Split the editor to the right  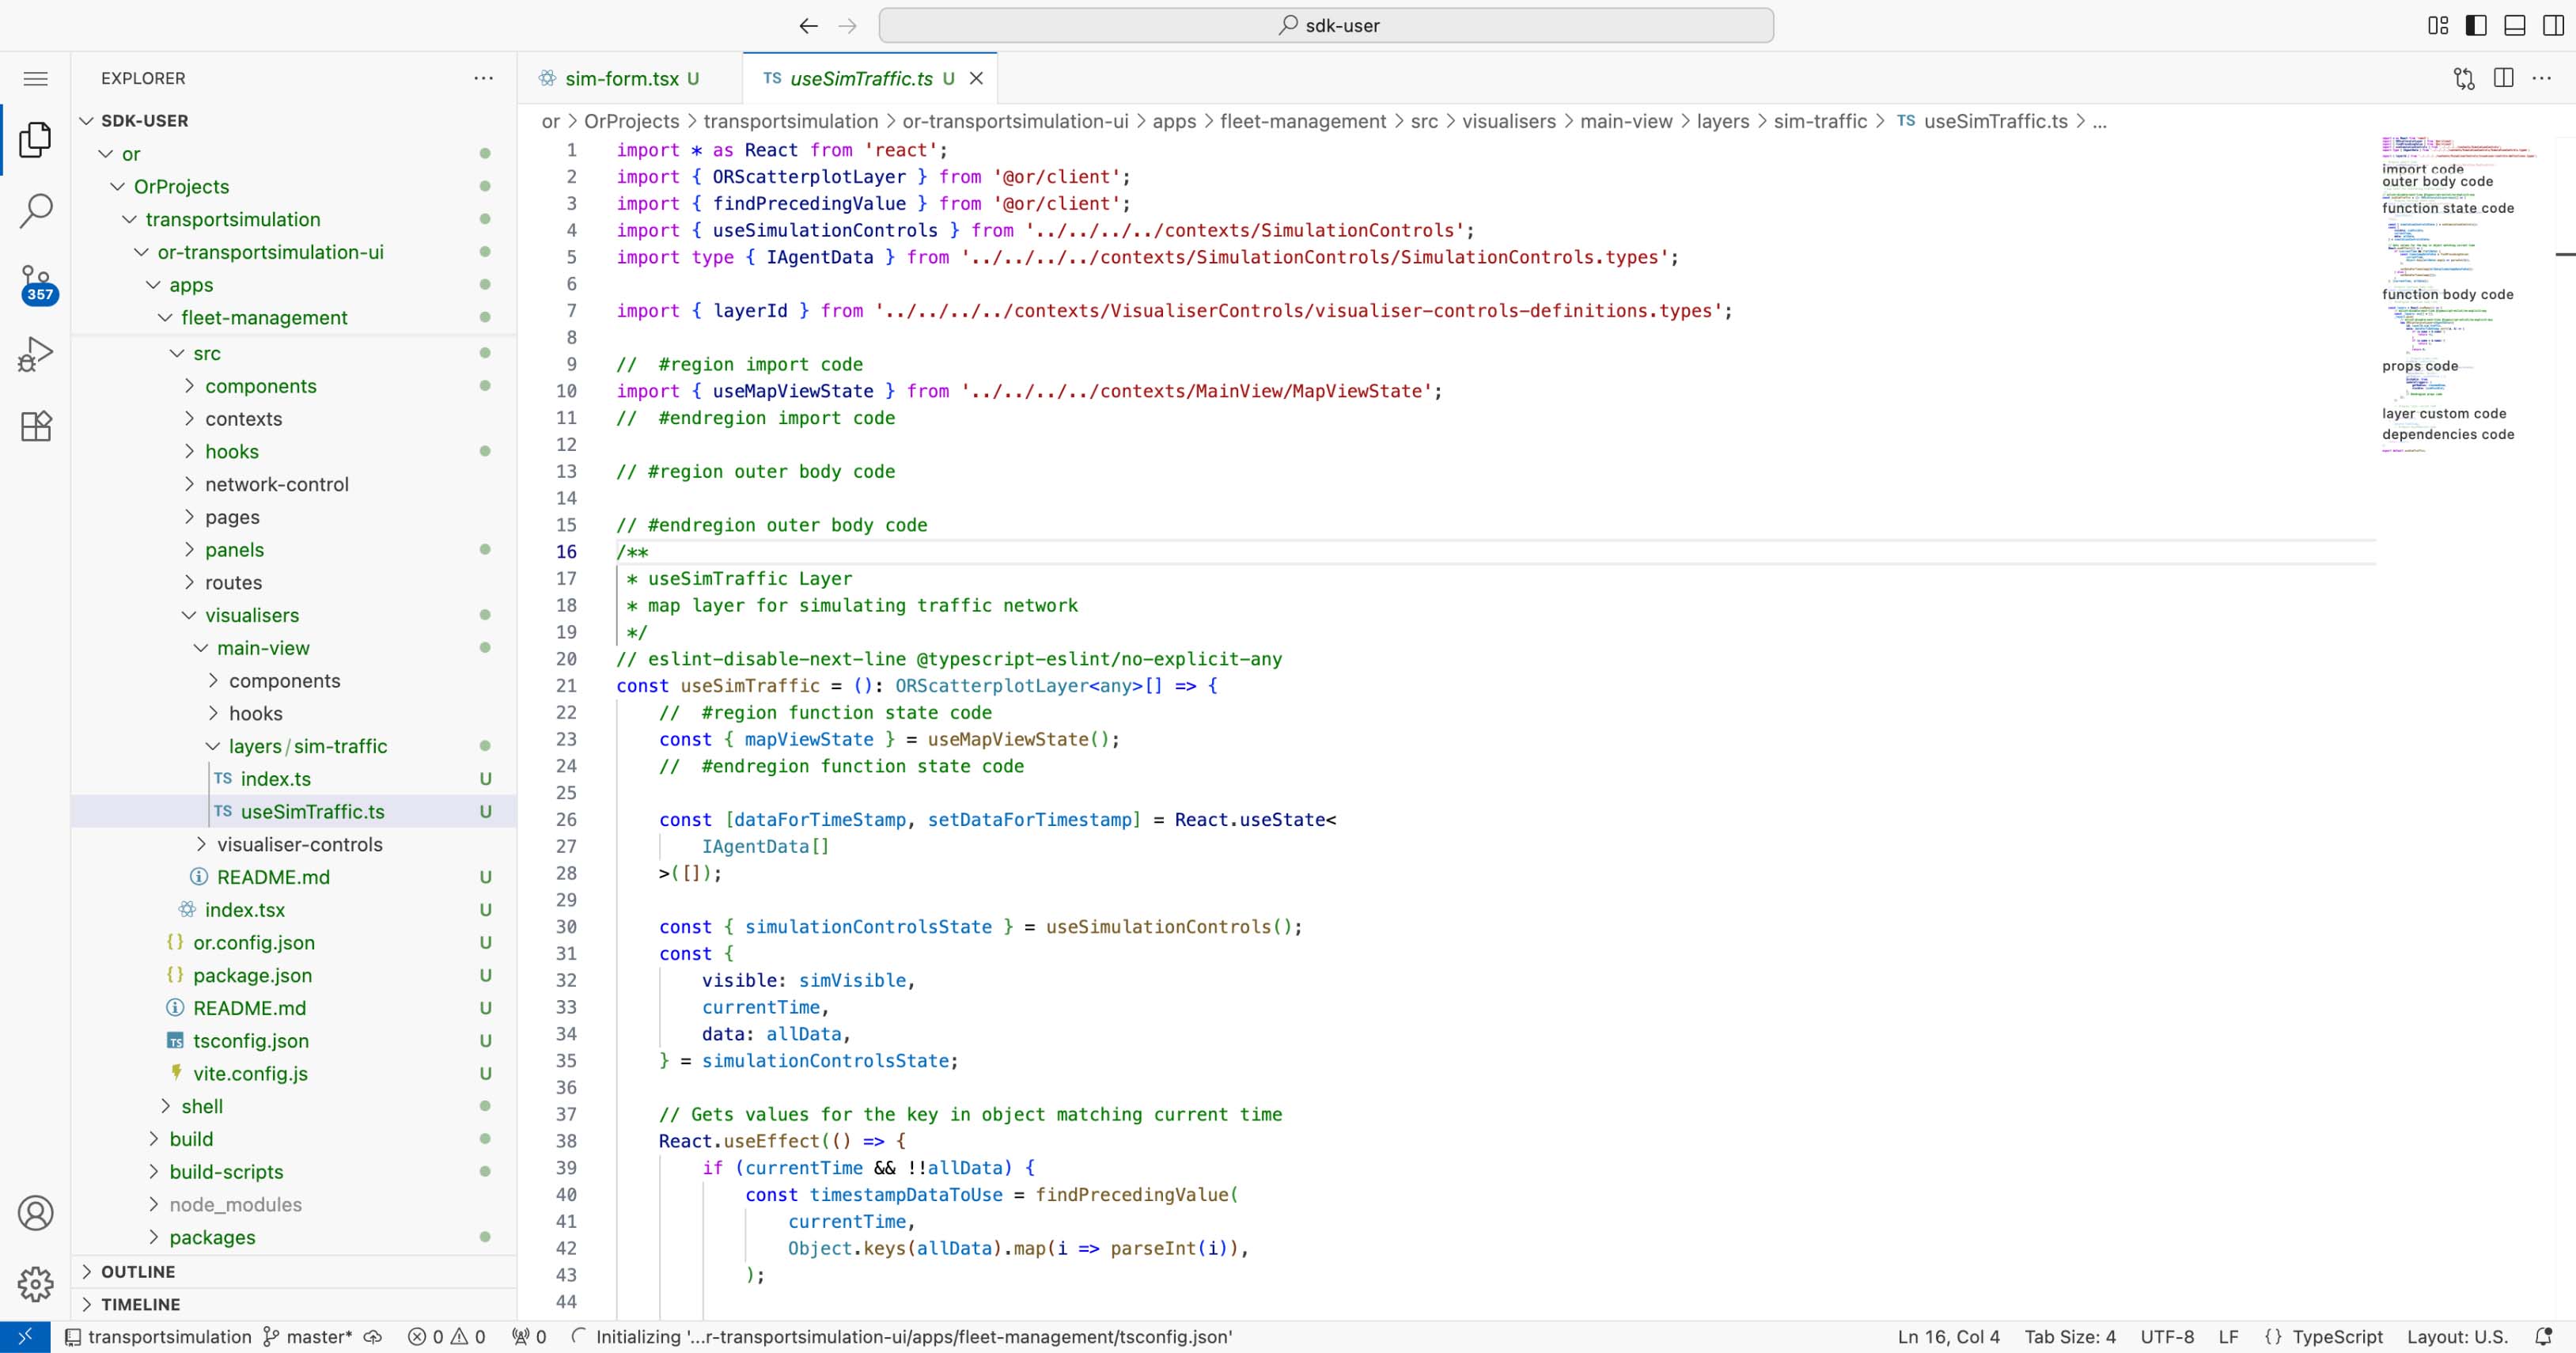click(x=2504, y=78)
